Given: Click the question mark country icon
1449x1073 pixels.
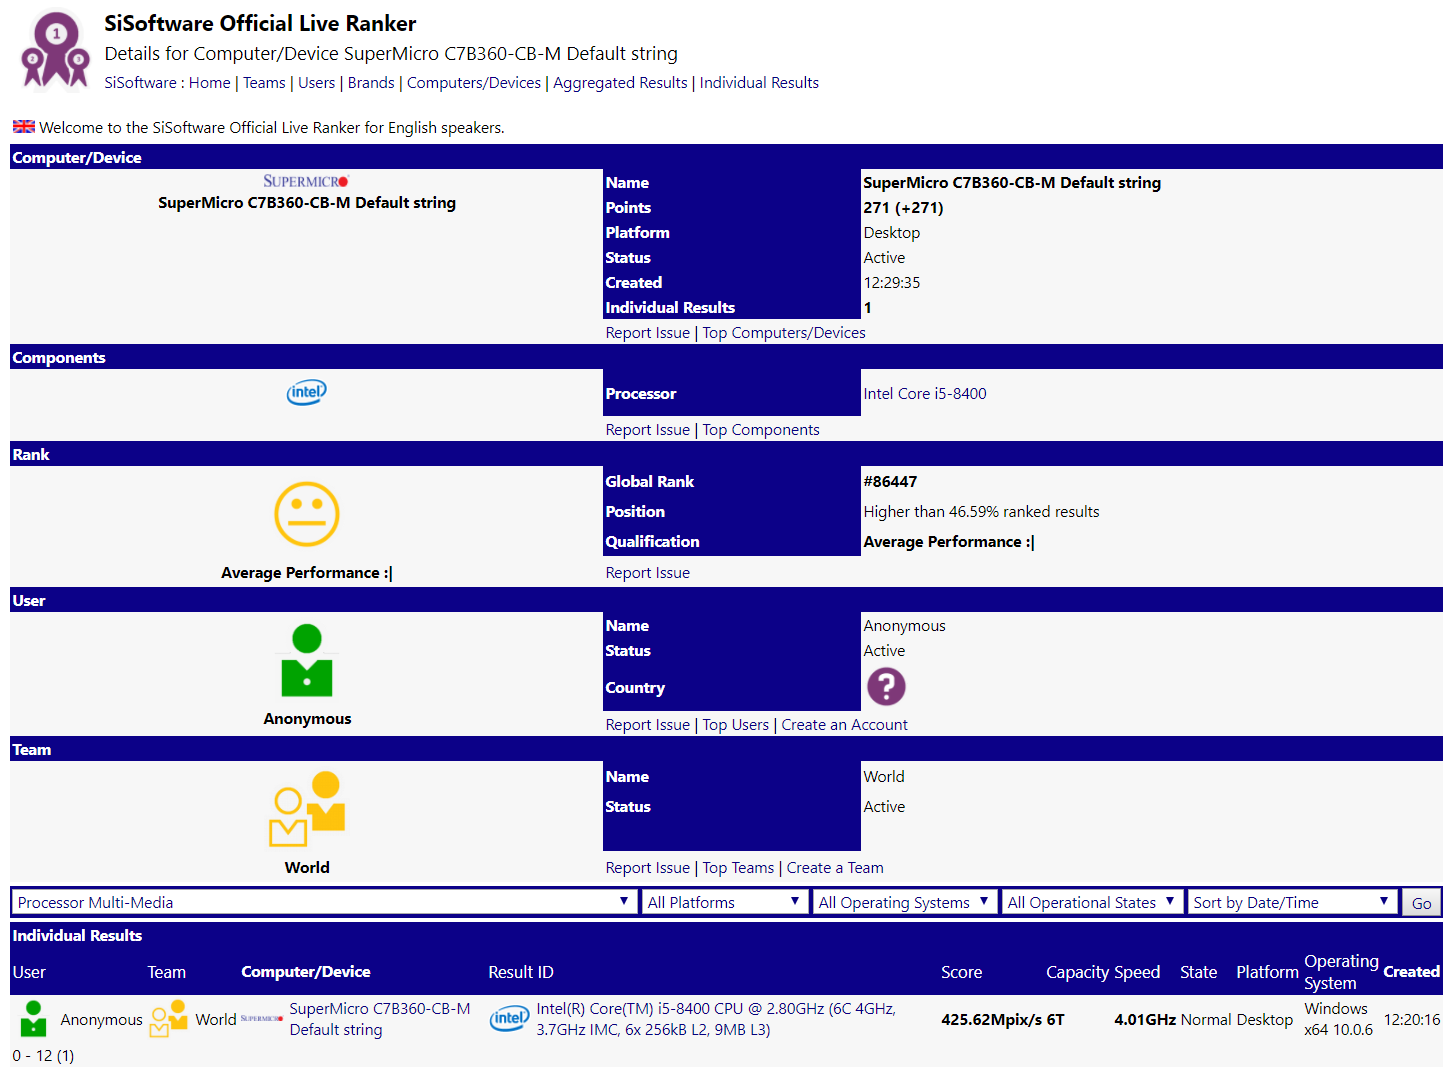Looking at the screenshot, I should [886, 687].
